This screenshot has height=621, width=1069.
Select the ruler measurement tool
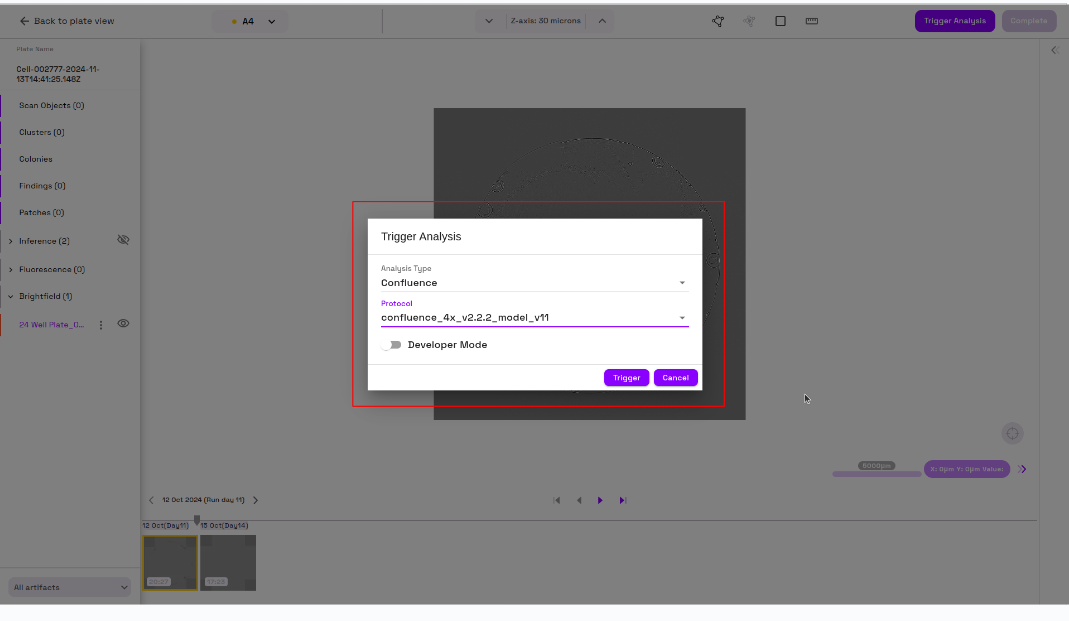[x=812, y=21]
